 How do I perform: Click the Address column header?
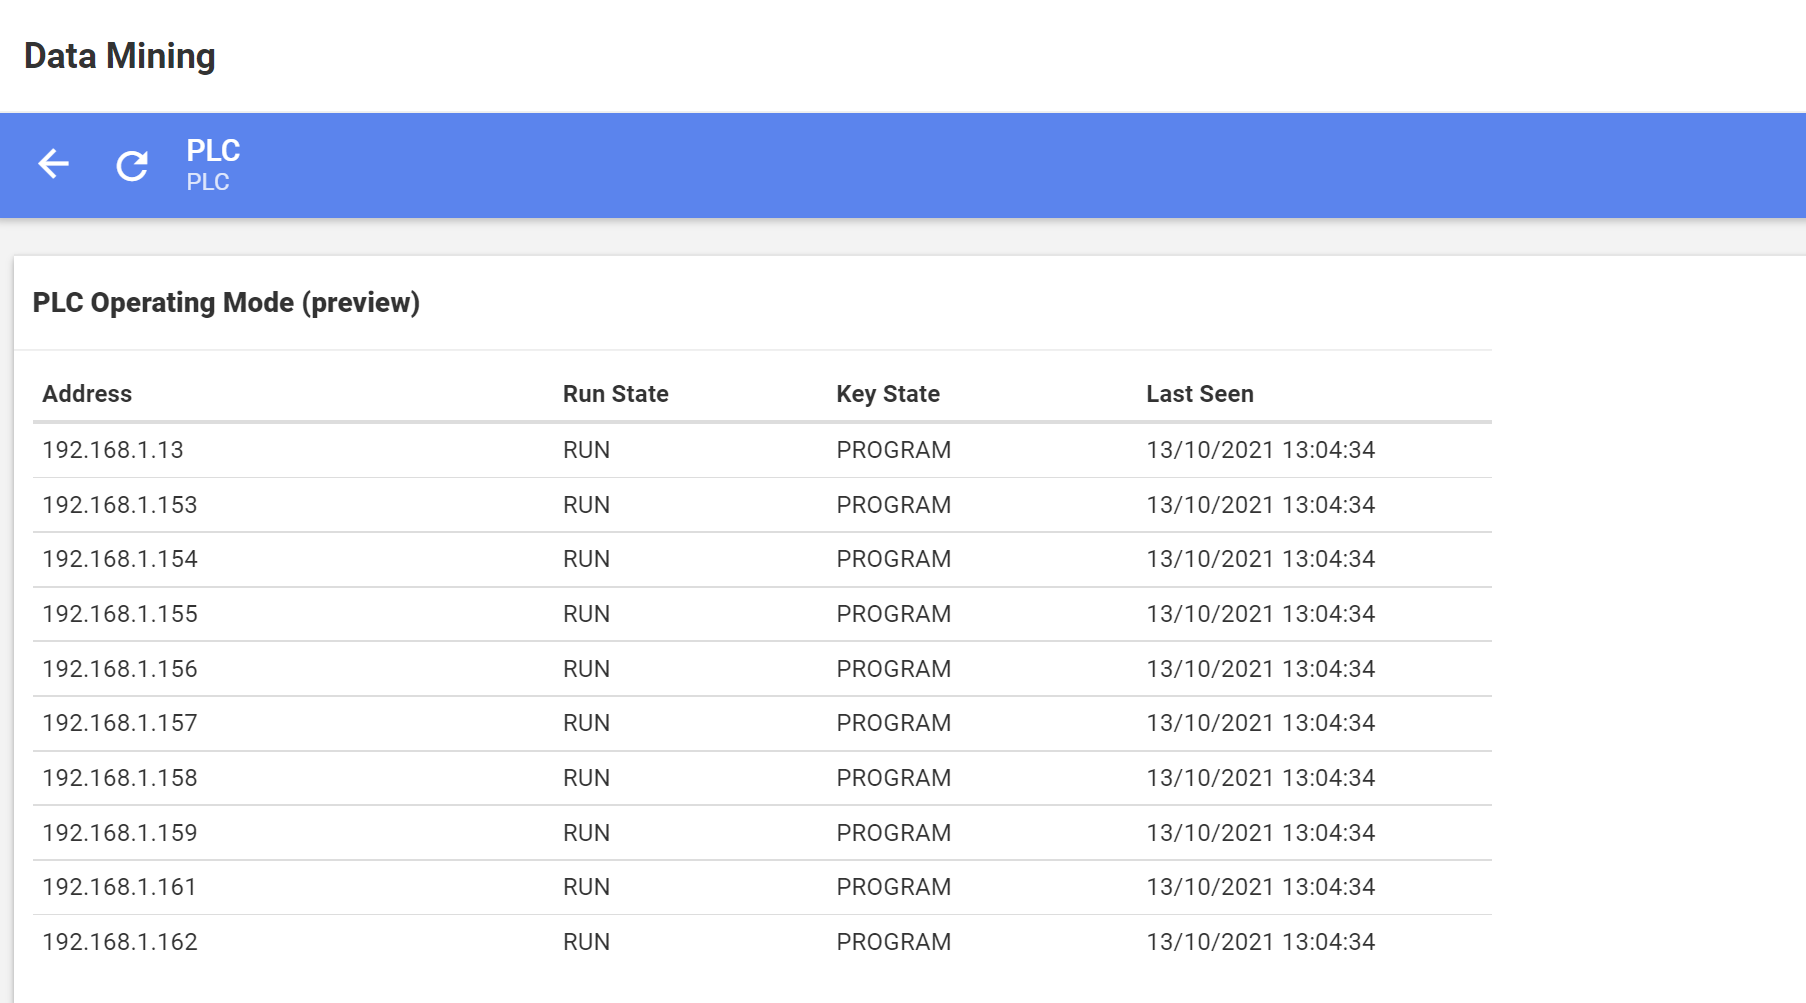87,394
